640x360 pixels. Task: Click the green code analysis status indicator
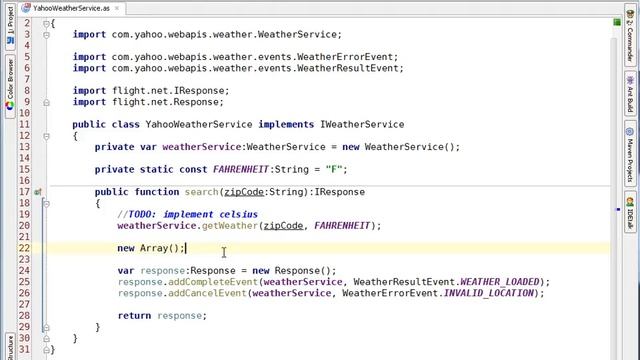(617, 22)
